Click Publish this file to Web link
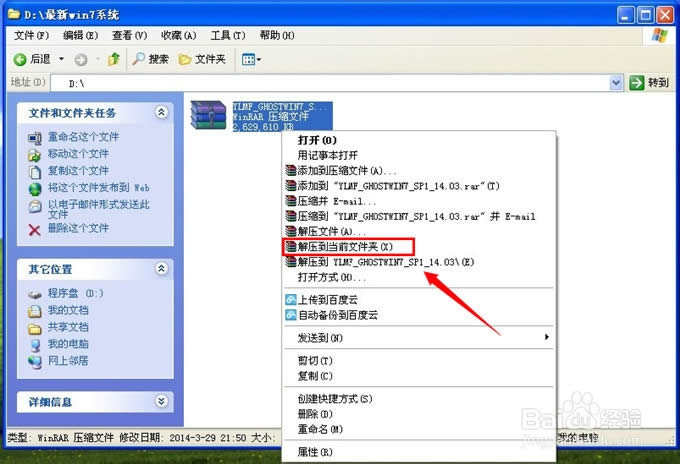This screenshot has height=464, width=680. tap(98, 188)
